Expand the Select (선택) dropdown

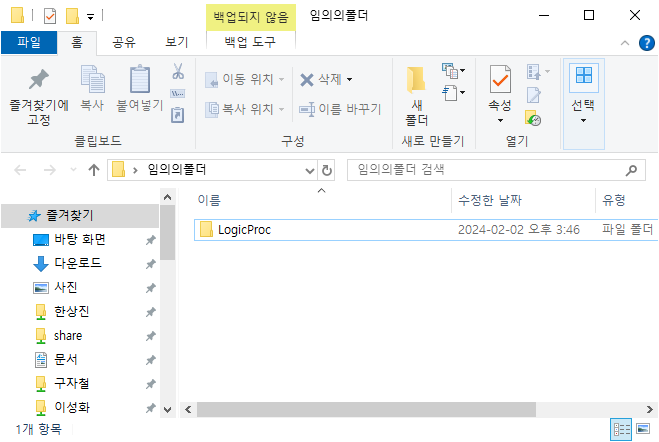[583, 120]
